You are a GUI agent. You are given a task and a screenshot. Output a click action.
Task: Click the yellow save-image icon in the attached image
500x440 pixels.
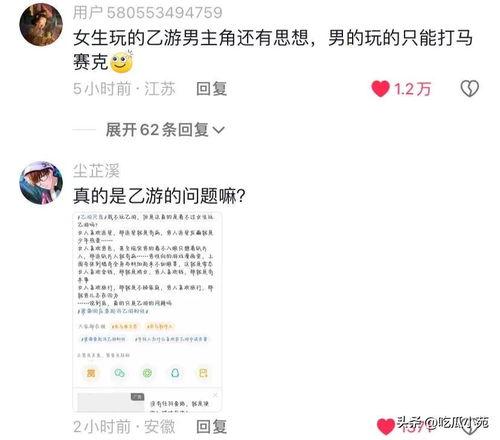[203, 373]
